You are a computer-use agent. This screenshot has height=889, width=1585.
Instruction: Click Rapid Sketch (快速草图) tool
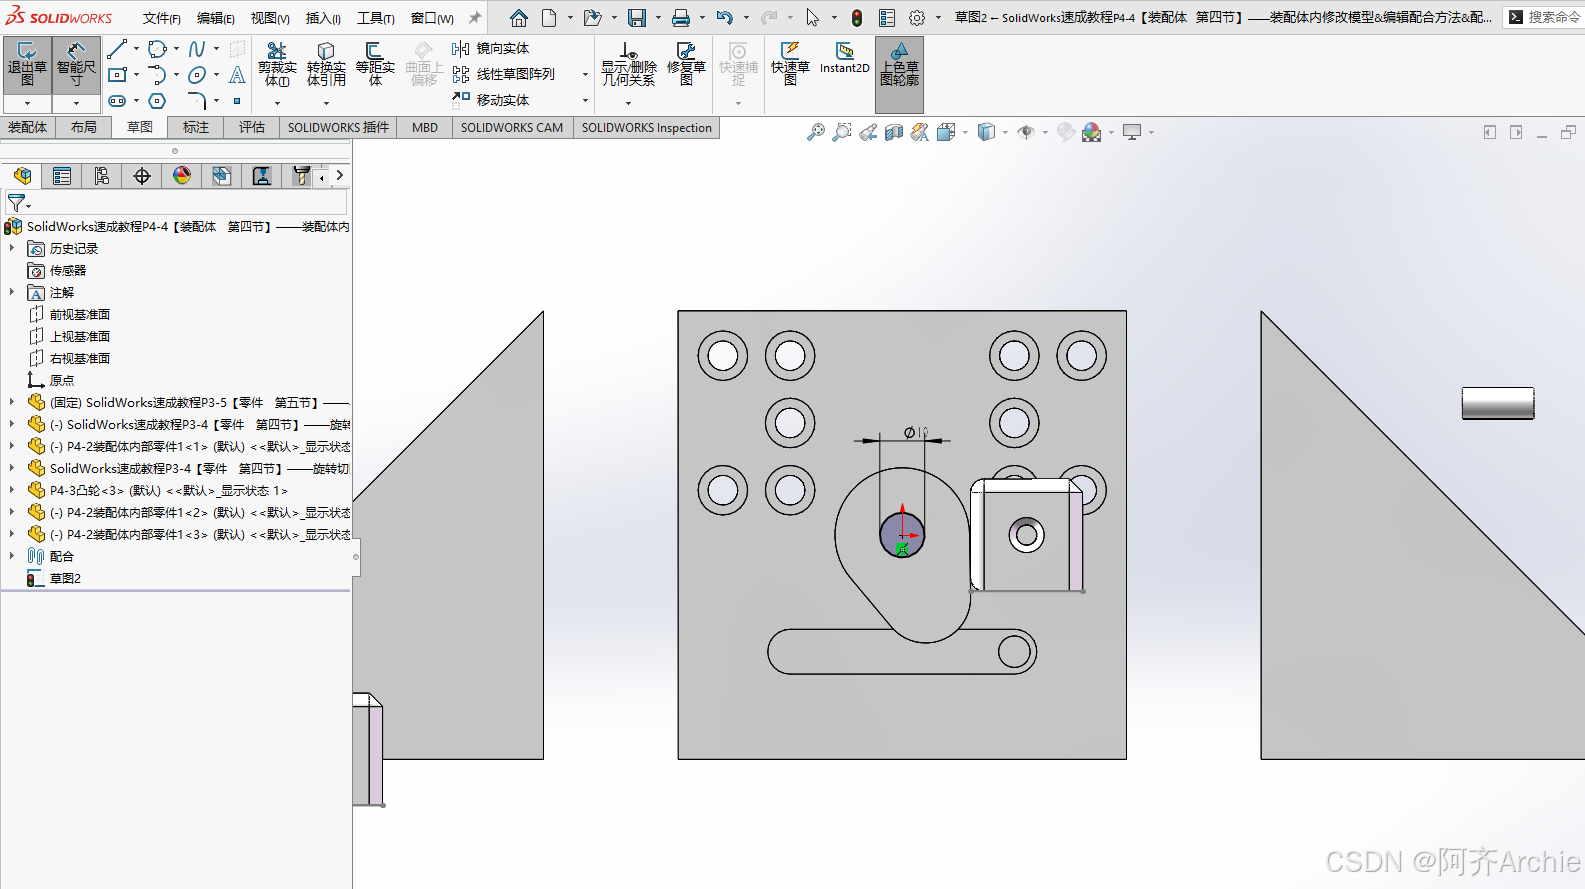790,64
